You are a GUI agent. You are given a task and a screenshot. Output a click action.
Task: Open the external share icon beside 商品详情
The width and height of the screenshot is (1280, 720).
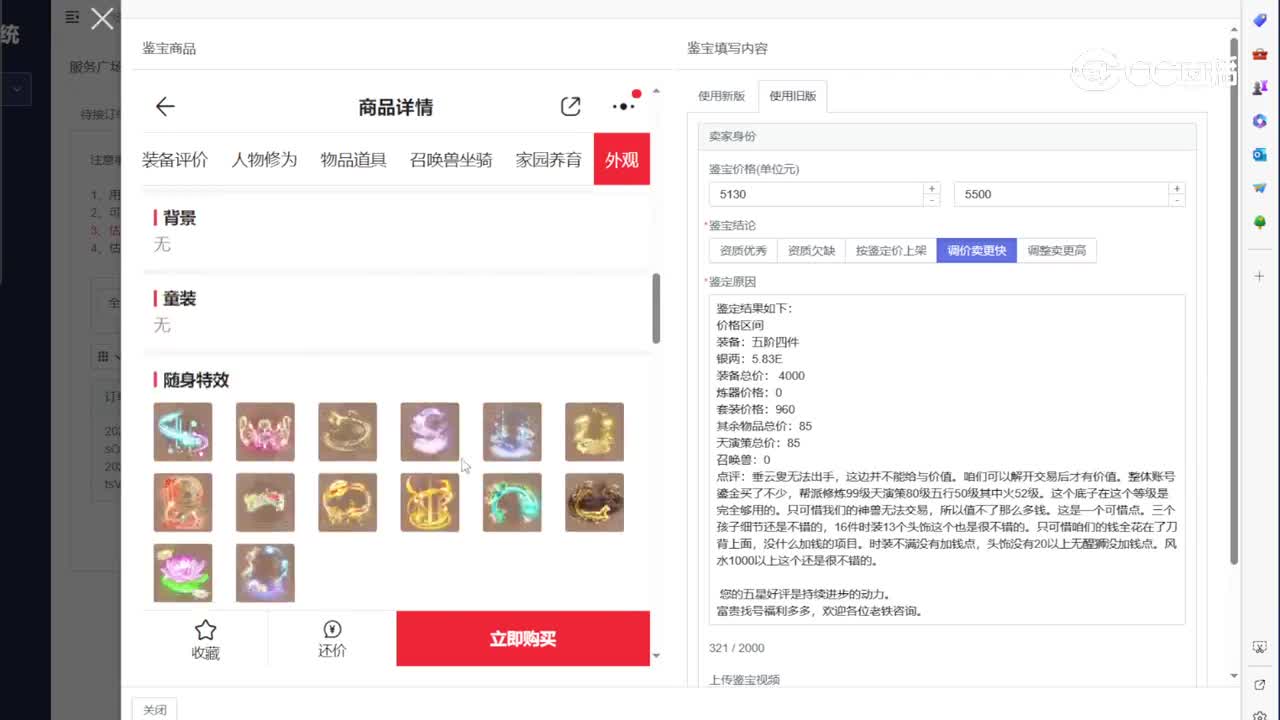pos(570,106)
